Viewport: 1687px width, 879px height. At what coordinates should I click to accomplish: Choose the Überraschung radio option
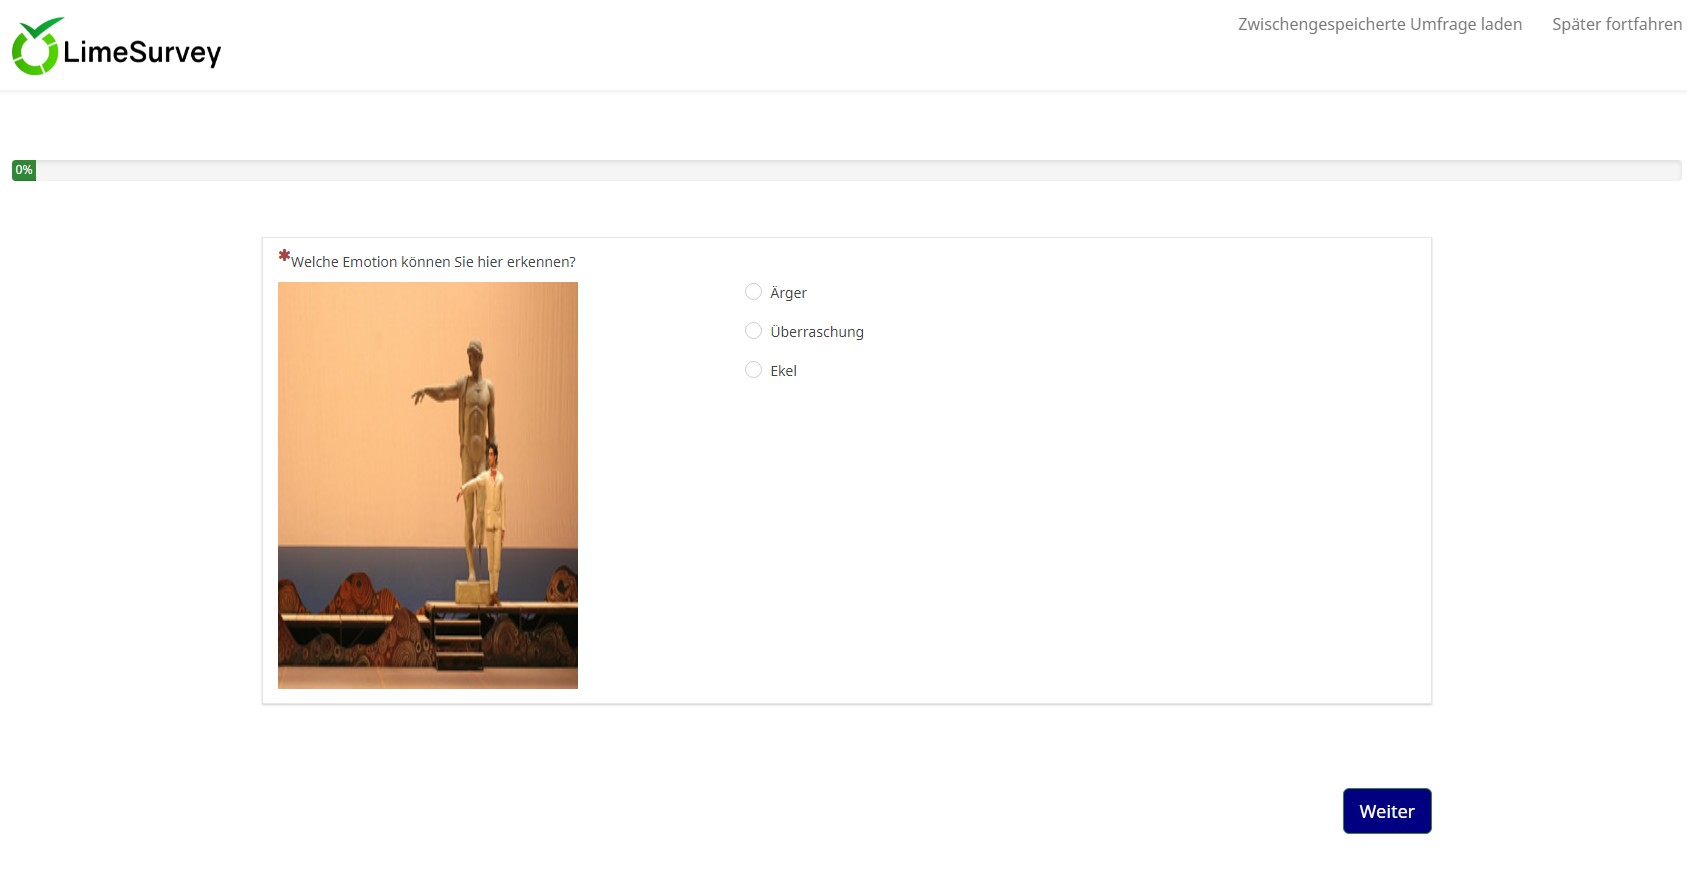click(x=753, y=331)
